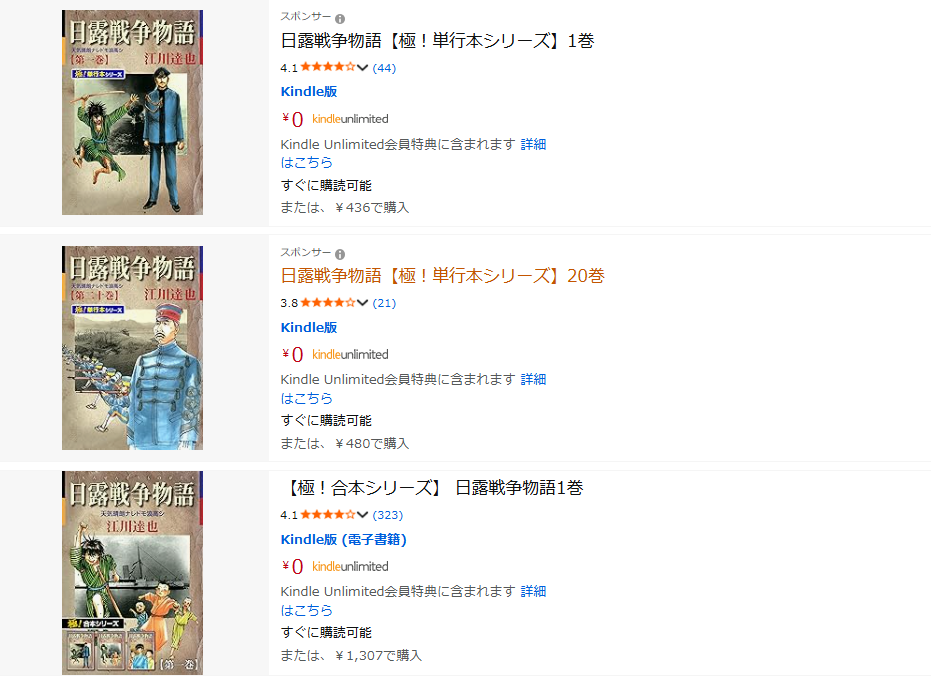Click cover thumbnail of 第二十巻
931x678 pixels.
click(132, 348)
